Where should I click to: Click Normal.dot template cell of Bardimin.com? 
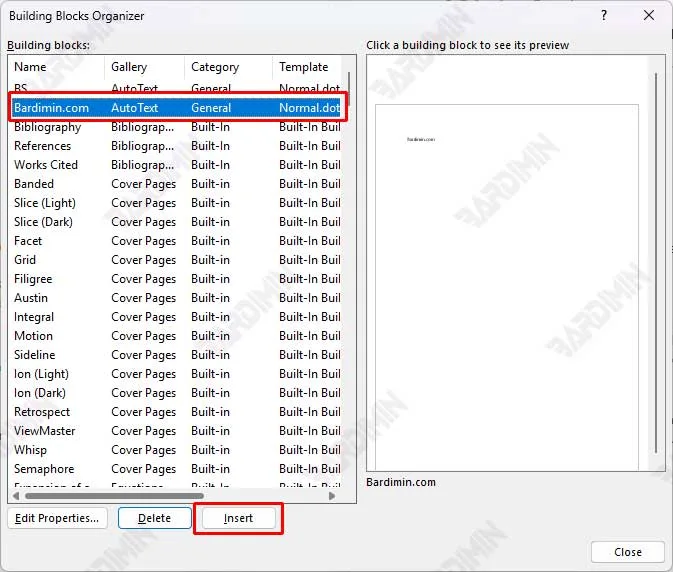tap(309, 108)
